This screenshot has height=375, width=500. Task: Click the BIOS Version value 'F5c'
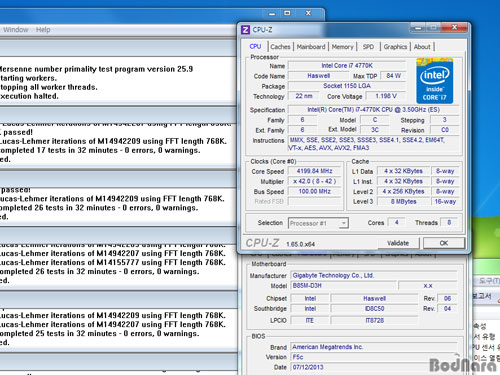[x=374, y=357]
